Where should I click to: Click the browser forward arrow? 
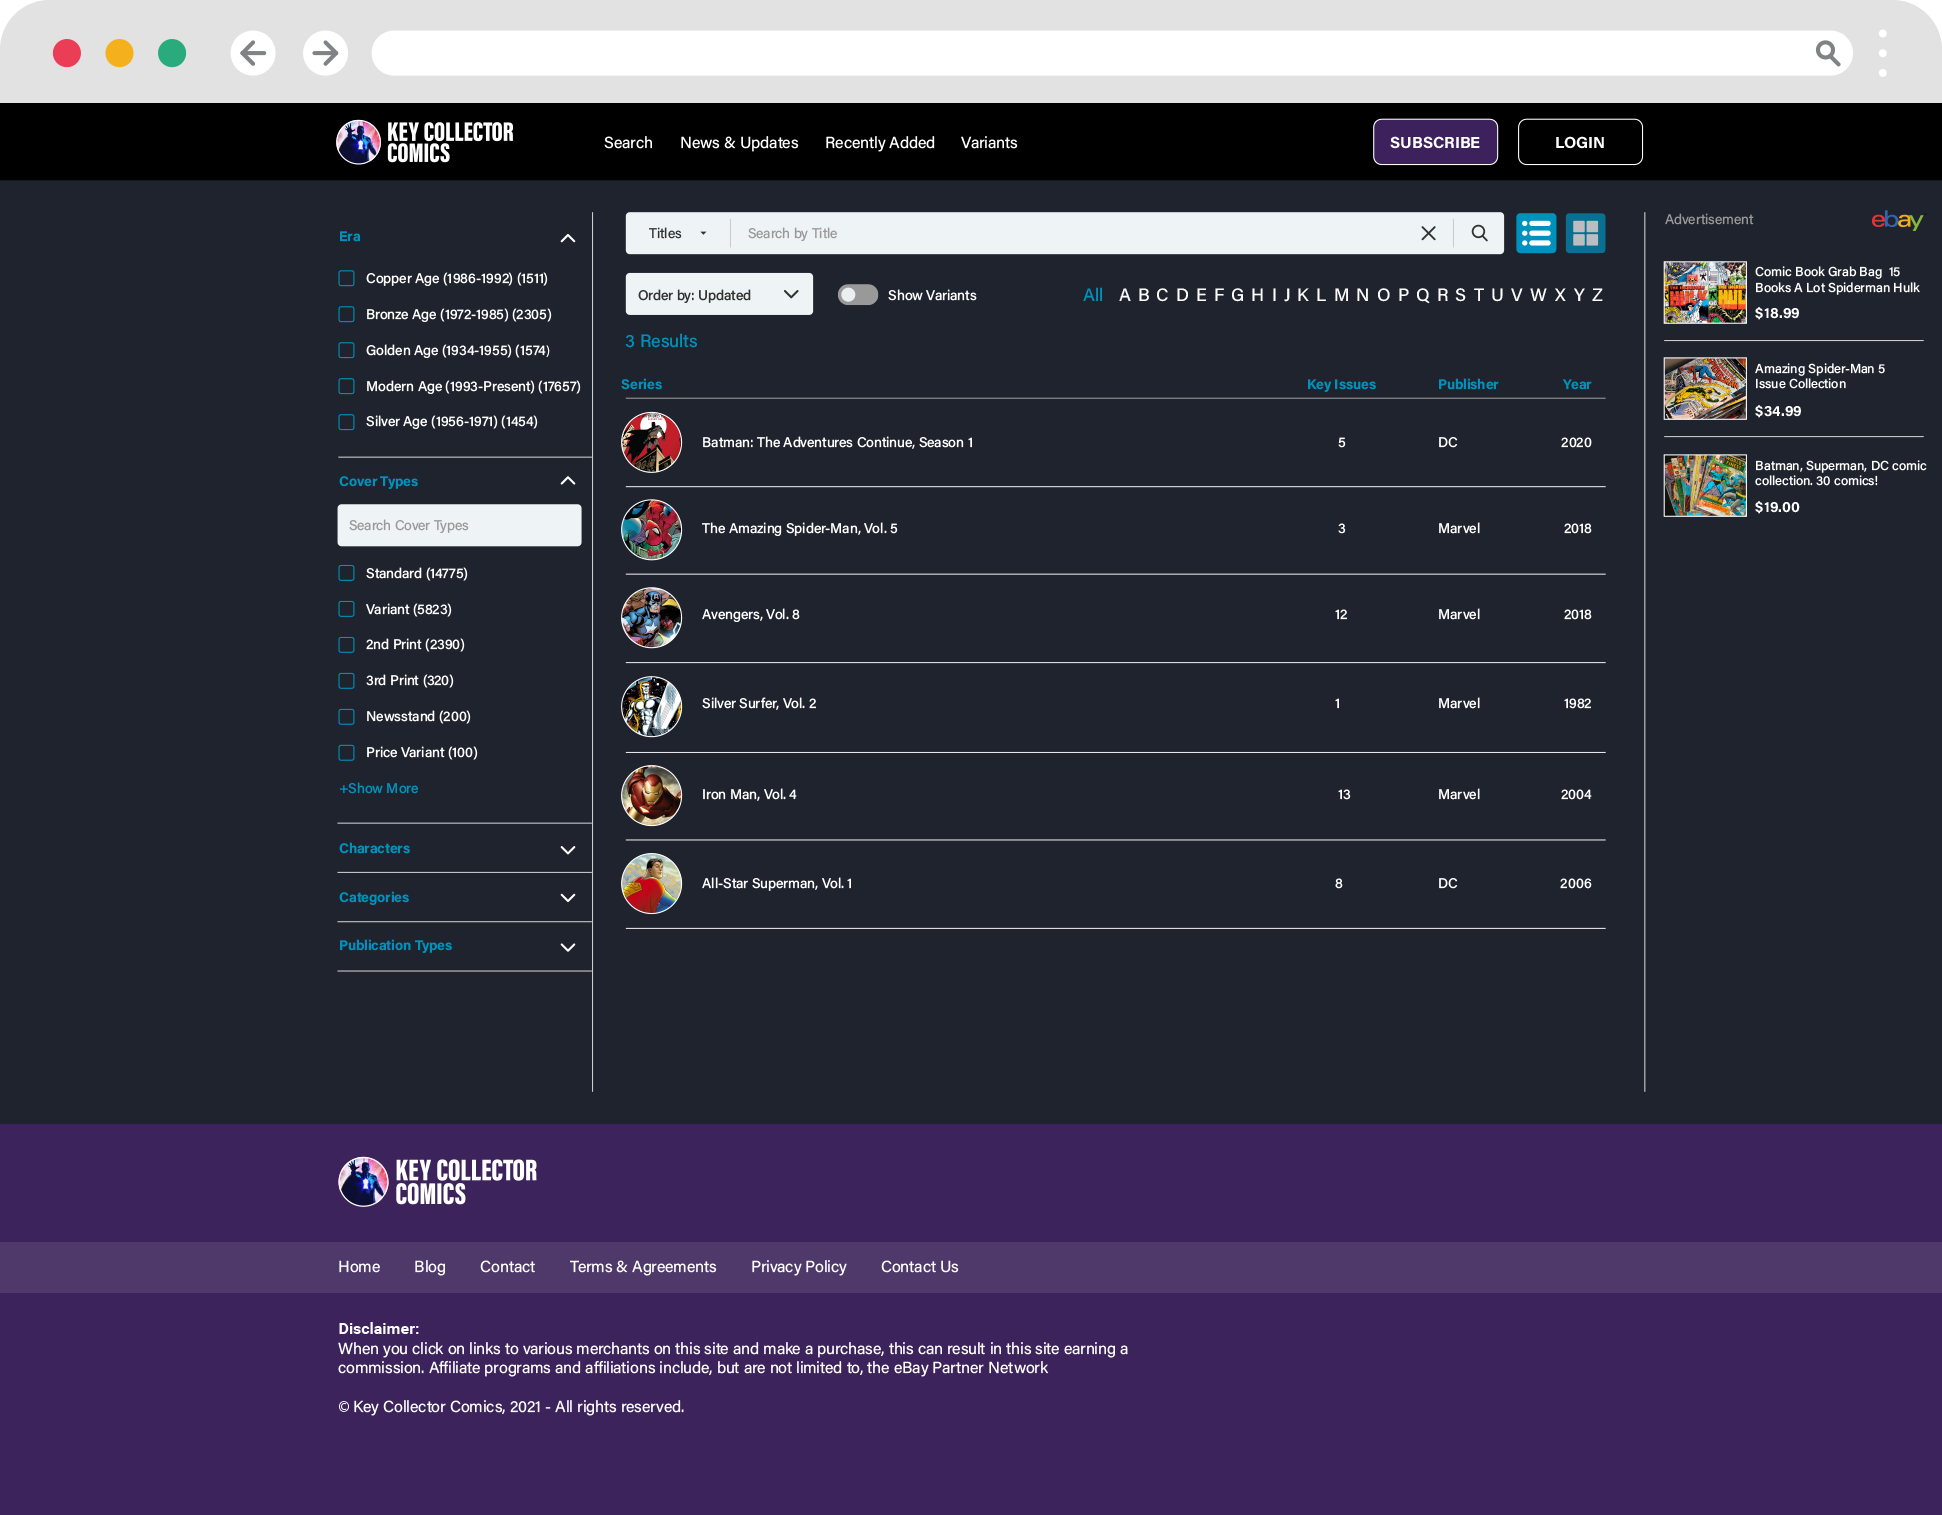tap(325, 53)
